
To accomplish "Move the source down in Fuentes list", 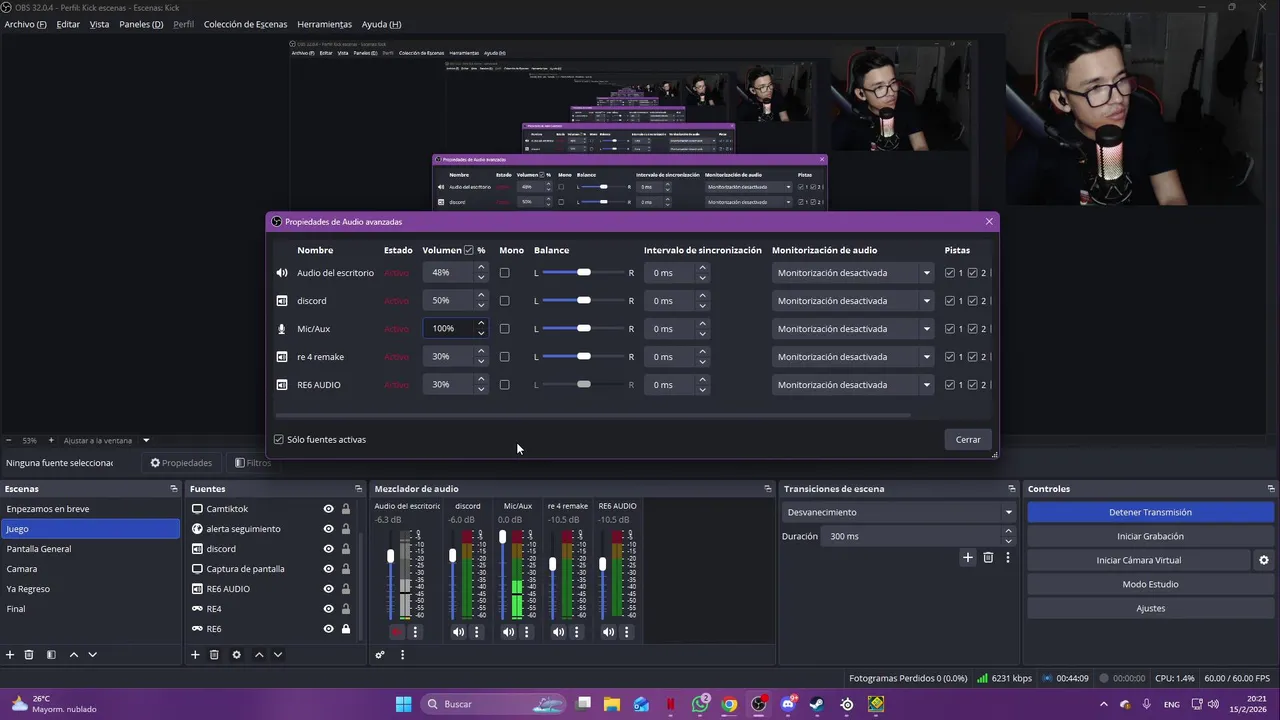I will tap(278, 655).
